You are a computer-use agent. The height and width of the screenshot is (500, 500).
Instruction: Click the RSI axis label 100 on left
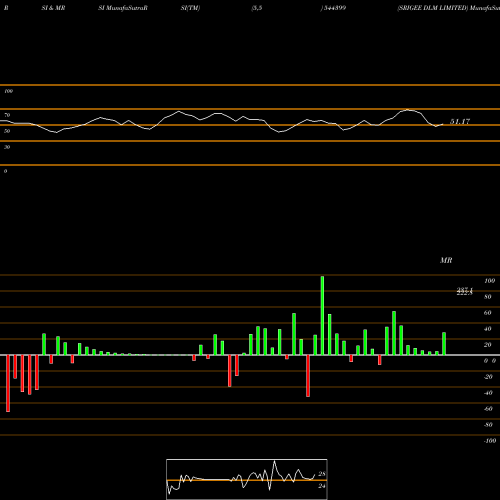click(x=8, y=91)
